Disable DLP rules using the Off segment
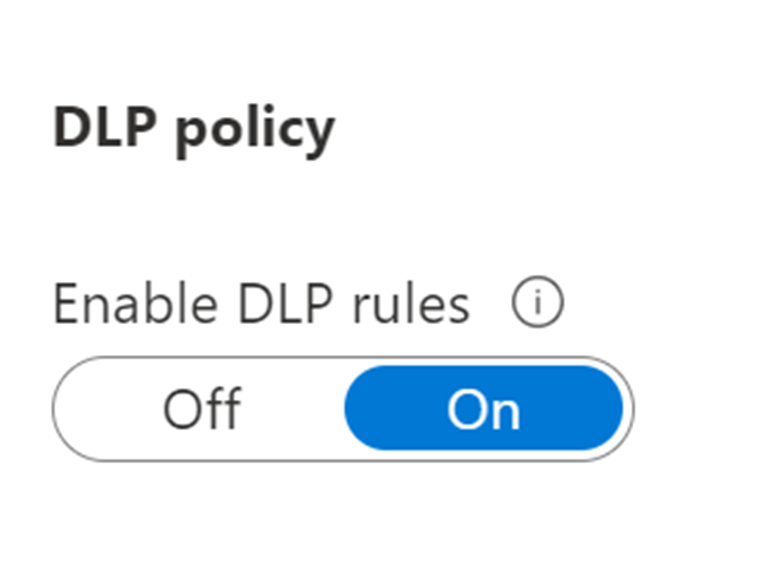This screenshot has height=580, width=781. (202, 409)
